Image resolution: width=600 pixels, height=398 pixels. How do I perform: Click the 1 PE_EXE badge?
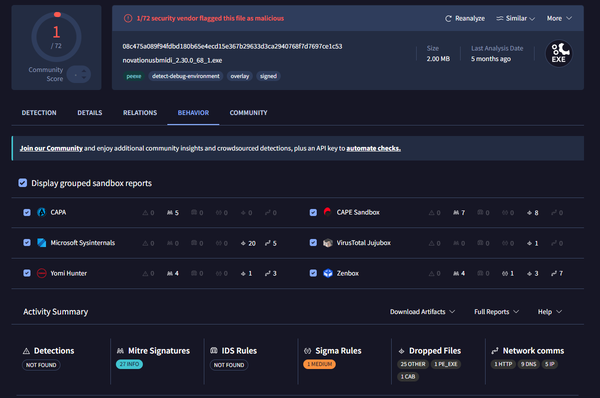pyautogui.click(x=446, y=364)
